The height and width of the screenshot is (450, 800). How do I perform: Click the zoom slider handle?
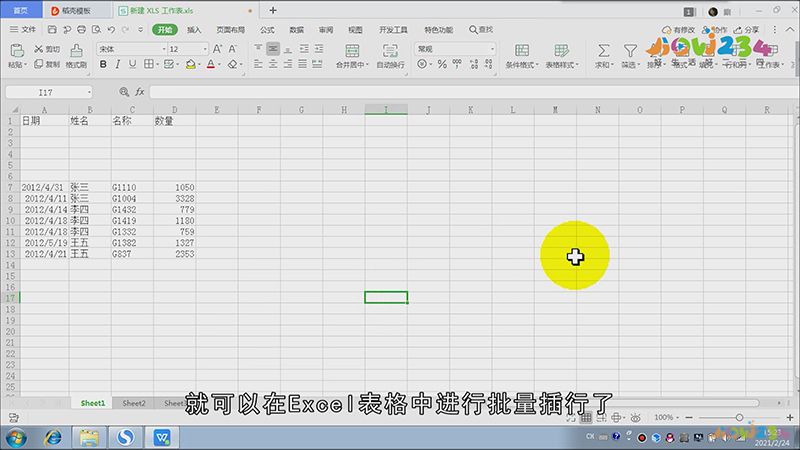coord(739,417)
